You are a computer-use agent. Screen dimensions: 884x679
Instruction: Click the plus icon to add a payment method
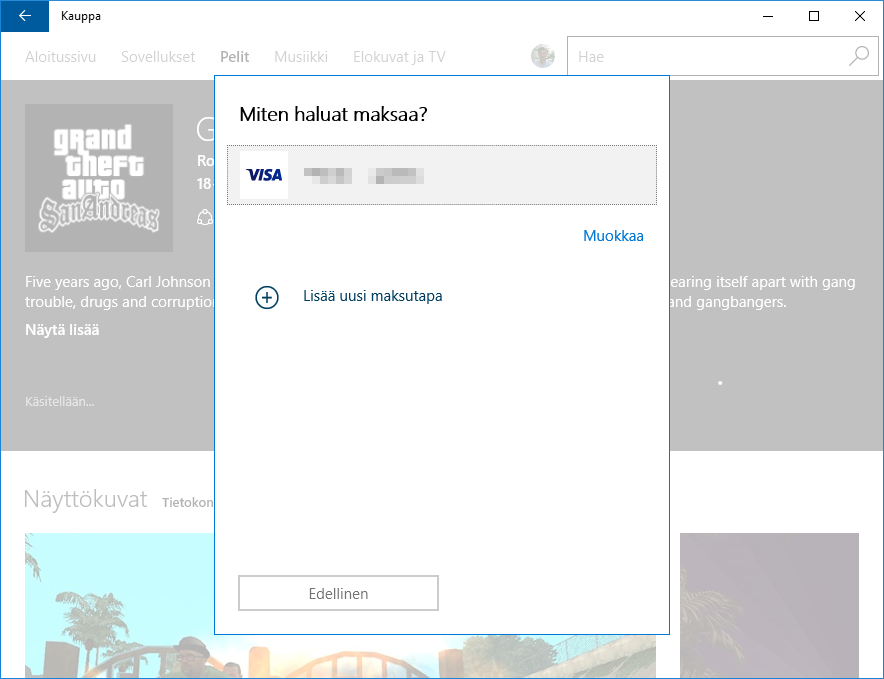(267, 297)
